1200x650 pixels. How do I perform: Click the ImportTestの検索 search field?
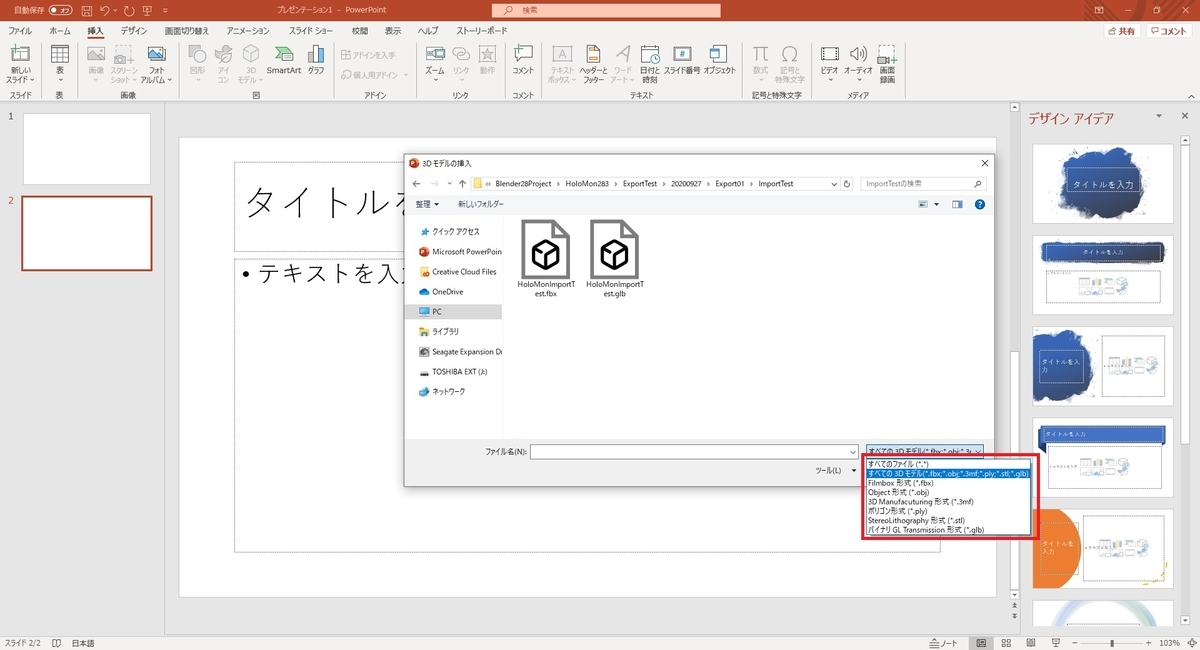[x=922, y=184]
